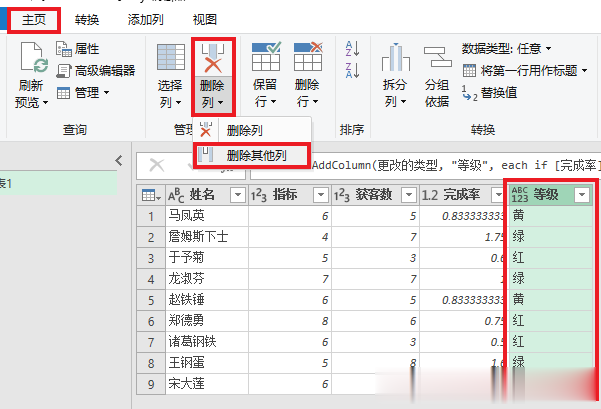Select the cell 马凤英
Image resolution: width=601 pixels, height=409 pixels.
[207, 216]
